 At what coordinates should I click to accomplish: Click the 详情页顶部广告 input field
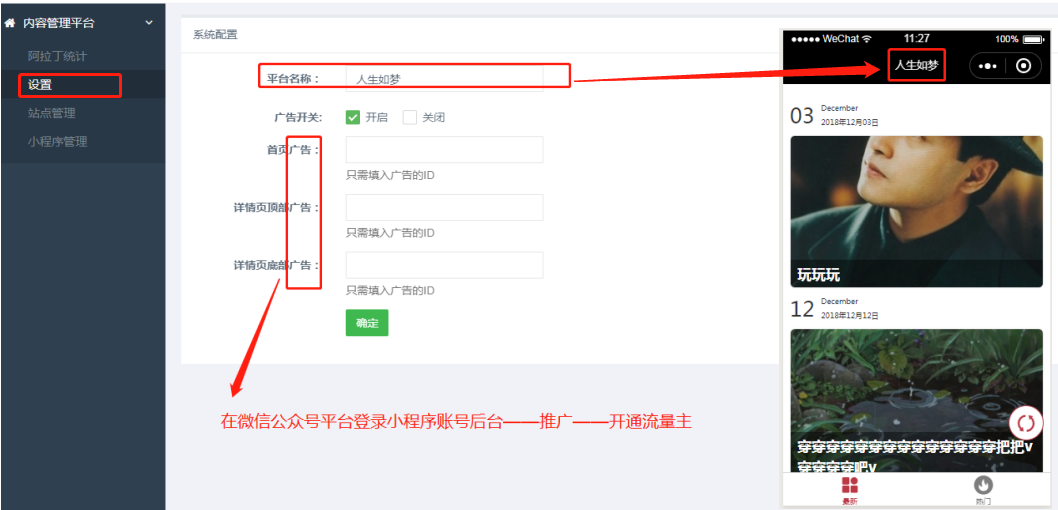pos(444,207)
